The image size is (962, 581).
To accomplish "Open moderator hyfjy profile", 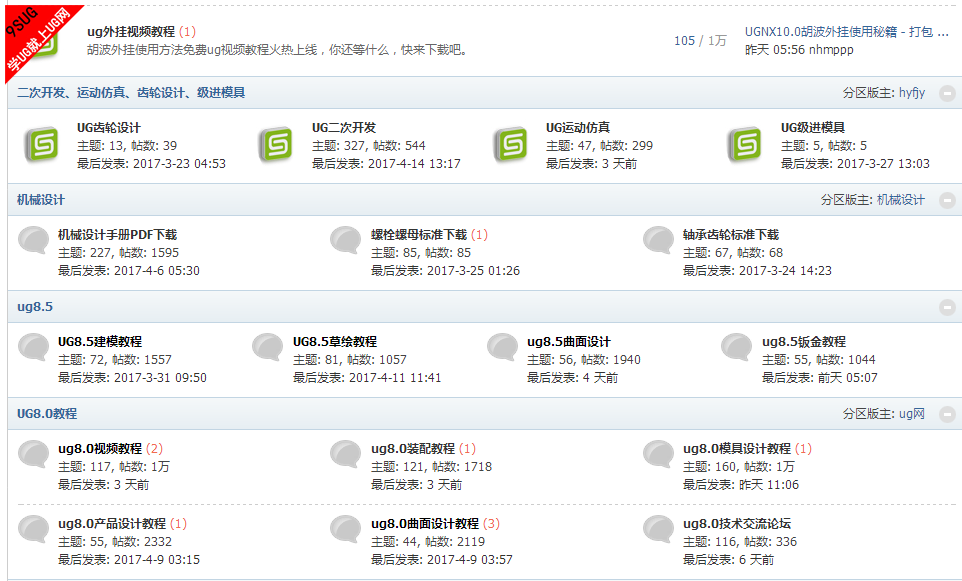I will (x=912, y=93).
